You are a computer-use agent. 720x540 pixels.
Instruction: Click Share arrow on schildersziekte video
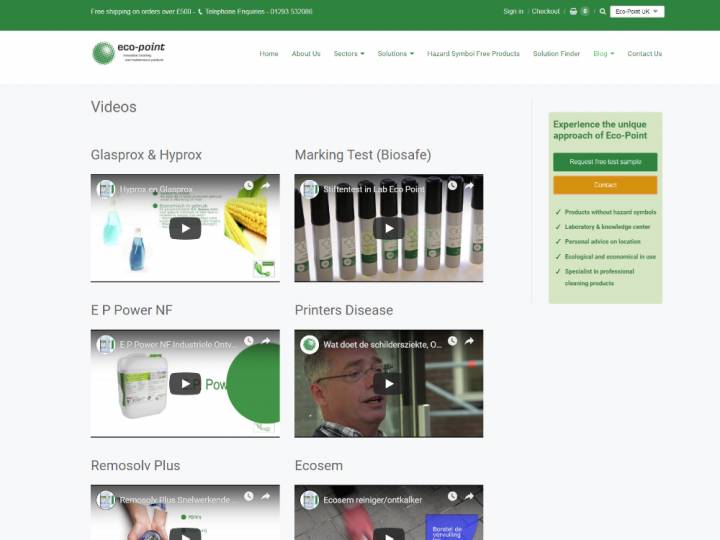tap(469, 341)
